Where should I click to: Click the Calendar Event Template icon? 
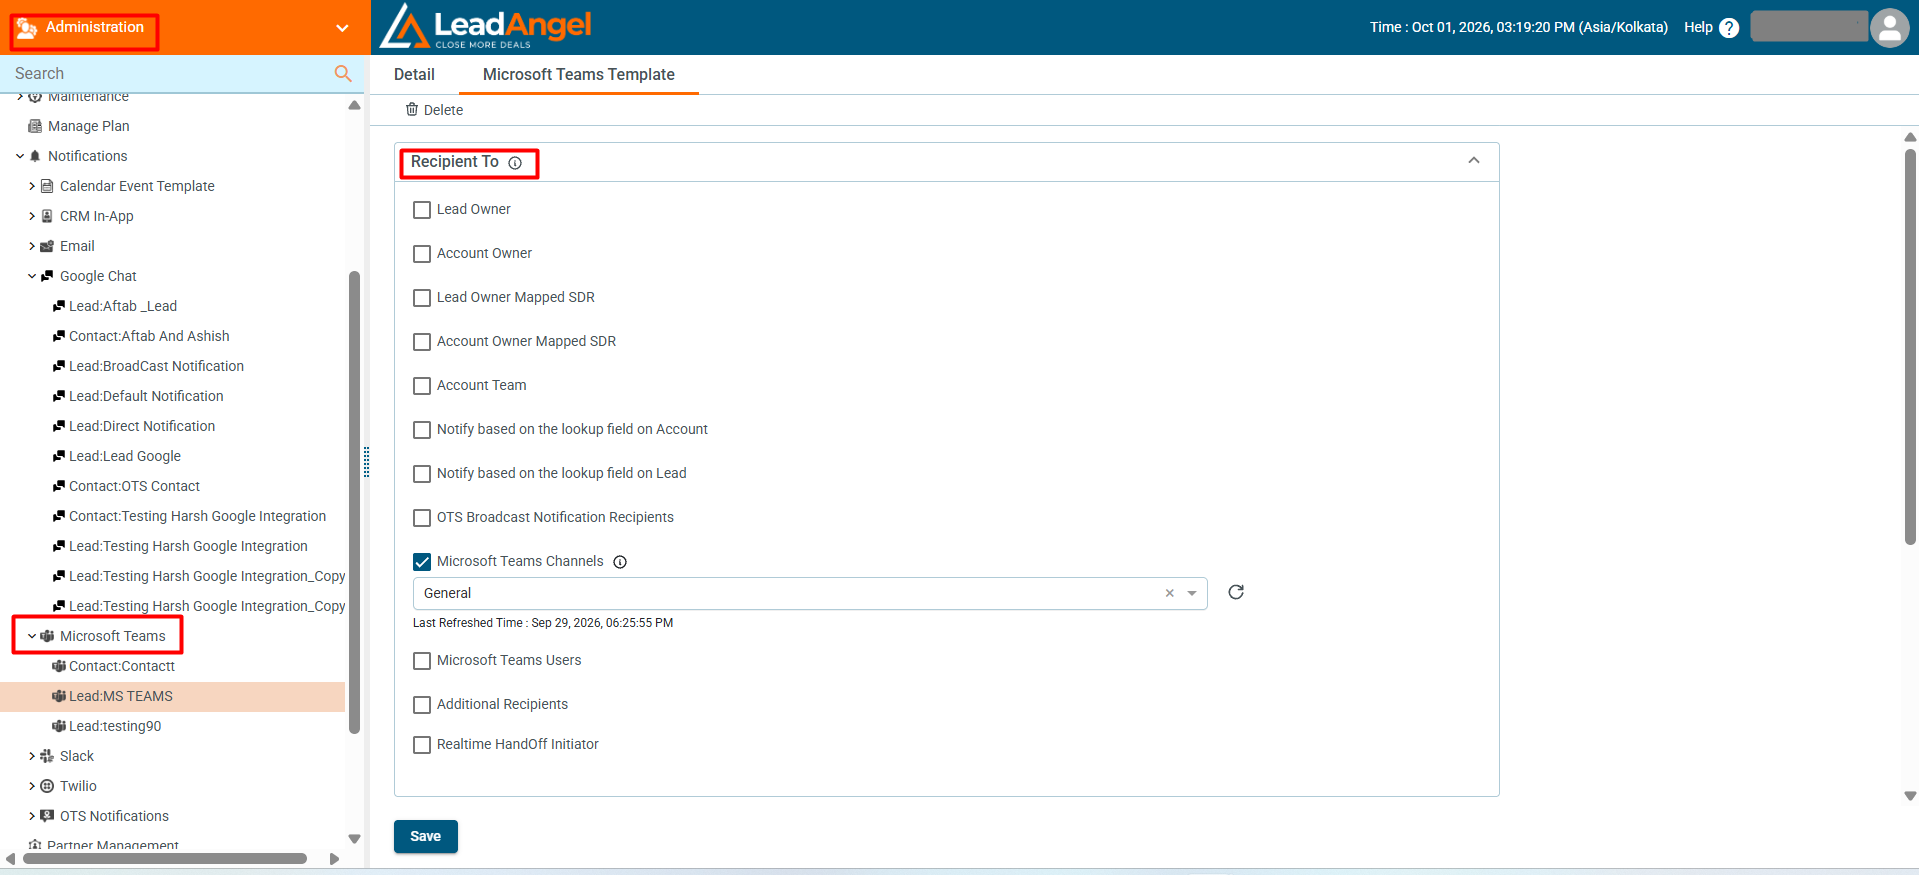[47, 186]
